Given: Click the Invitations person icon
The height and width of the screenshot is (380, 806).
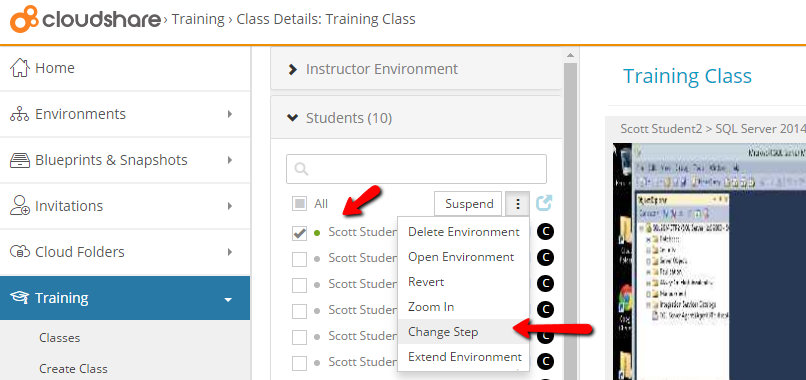Looking at the screenshot, I should coord(20,206).
